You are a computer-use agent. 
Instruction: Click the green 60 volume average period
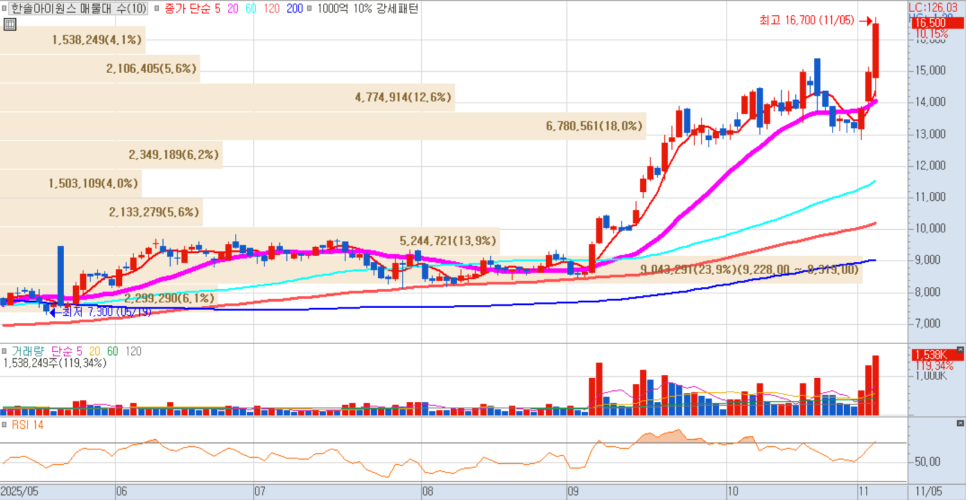coord(113,352)
